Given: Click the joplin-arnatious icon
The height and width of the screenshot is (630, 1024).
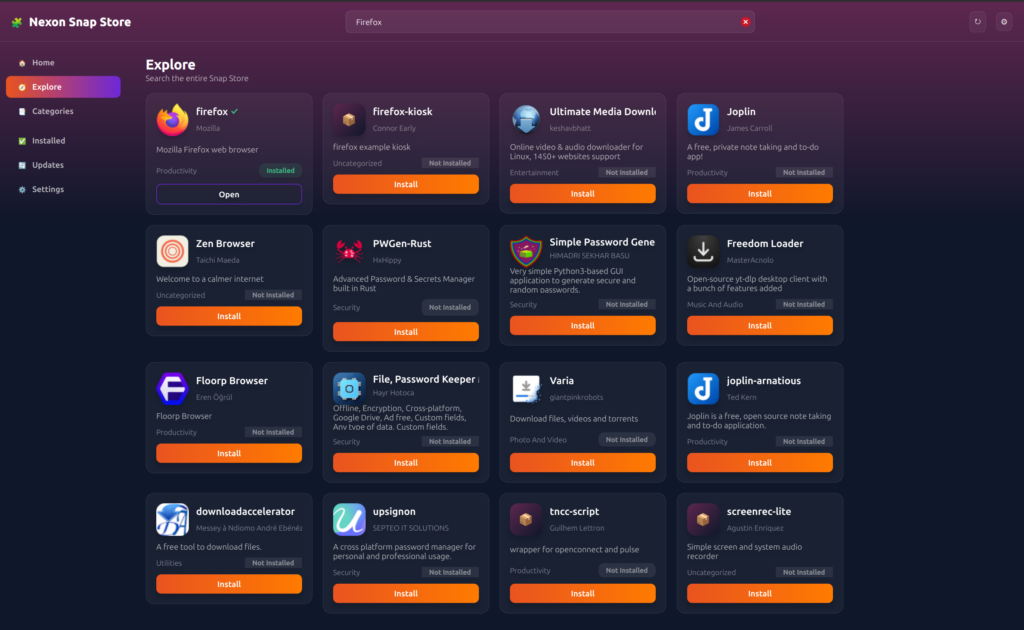Looking at the screenshot, I should (x=703, y=388).
